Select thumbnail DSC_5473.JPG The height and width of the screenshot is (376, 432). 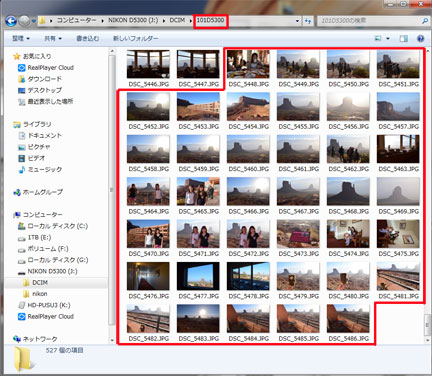click(x=298, y=234)
